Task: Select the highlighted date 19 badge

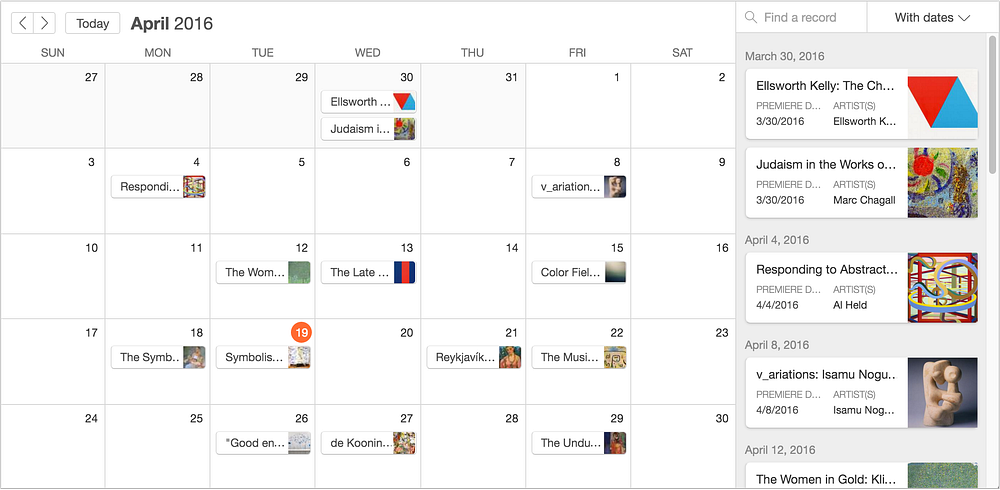Action: click(x=301, y=332)
